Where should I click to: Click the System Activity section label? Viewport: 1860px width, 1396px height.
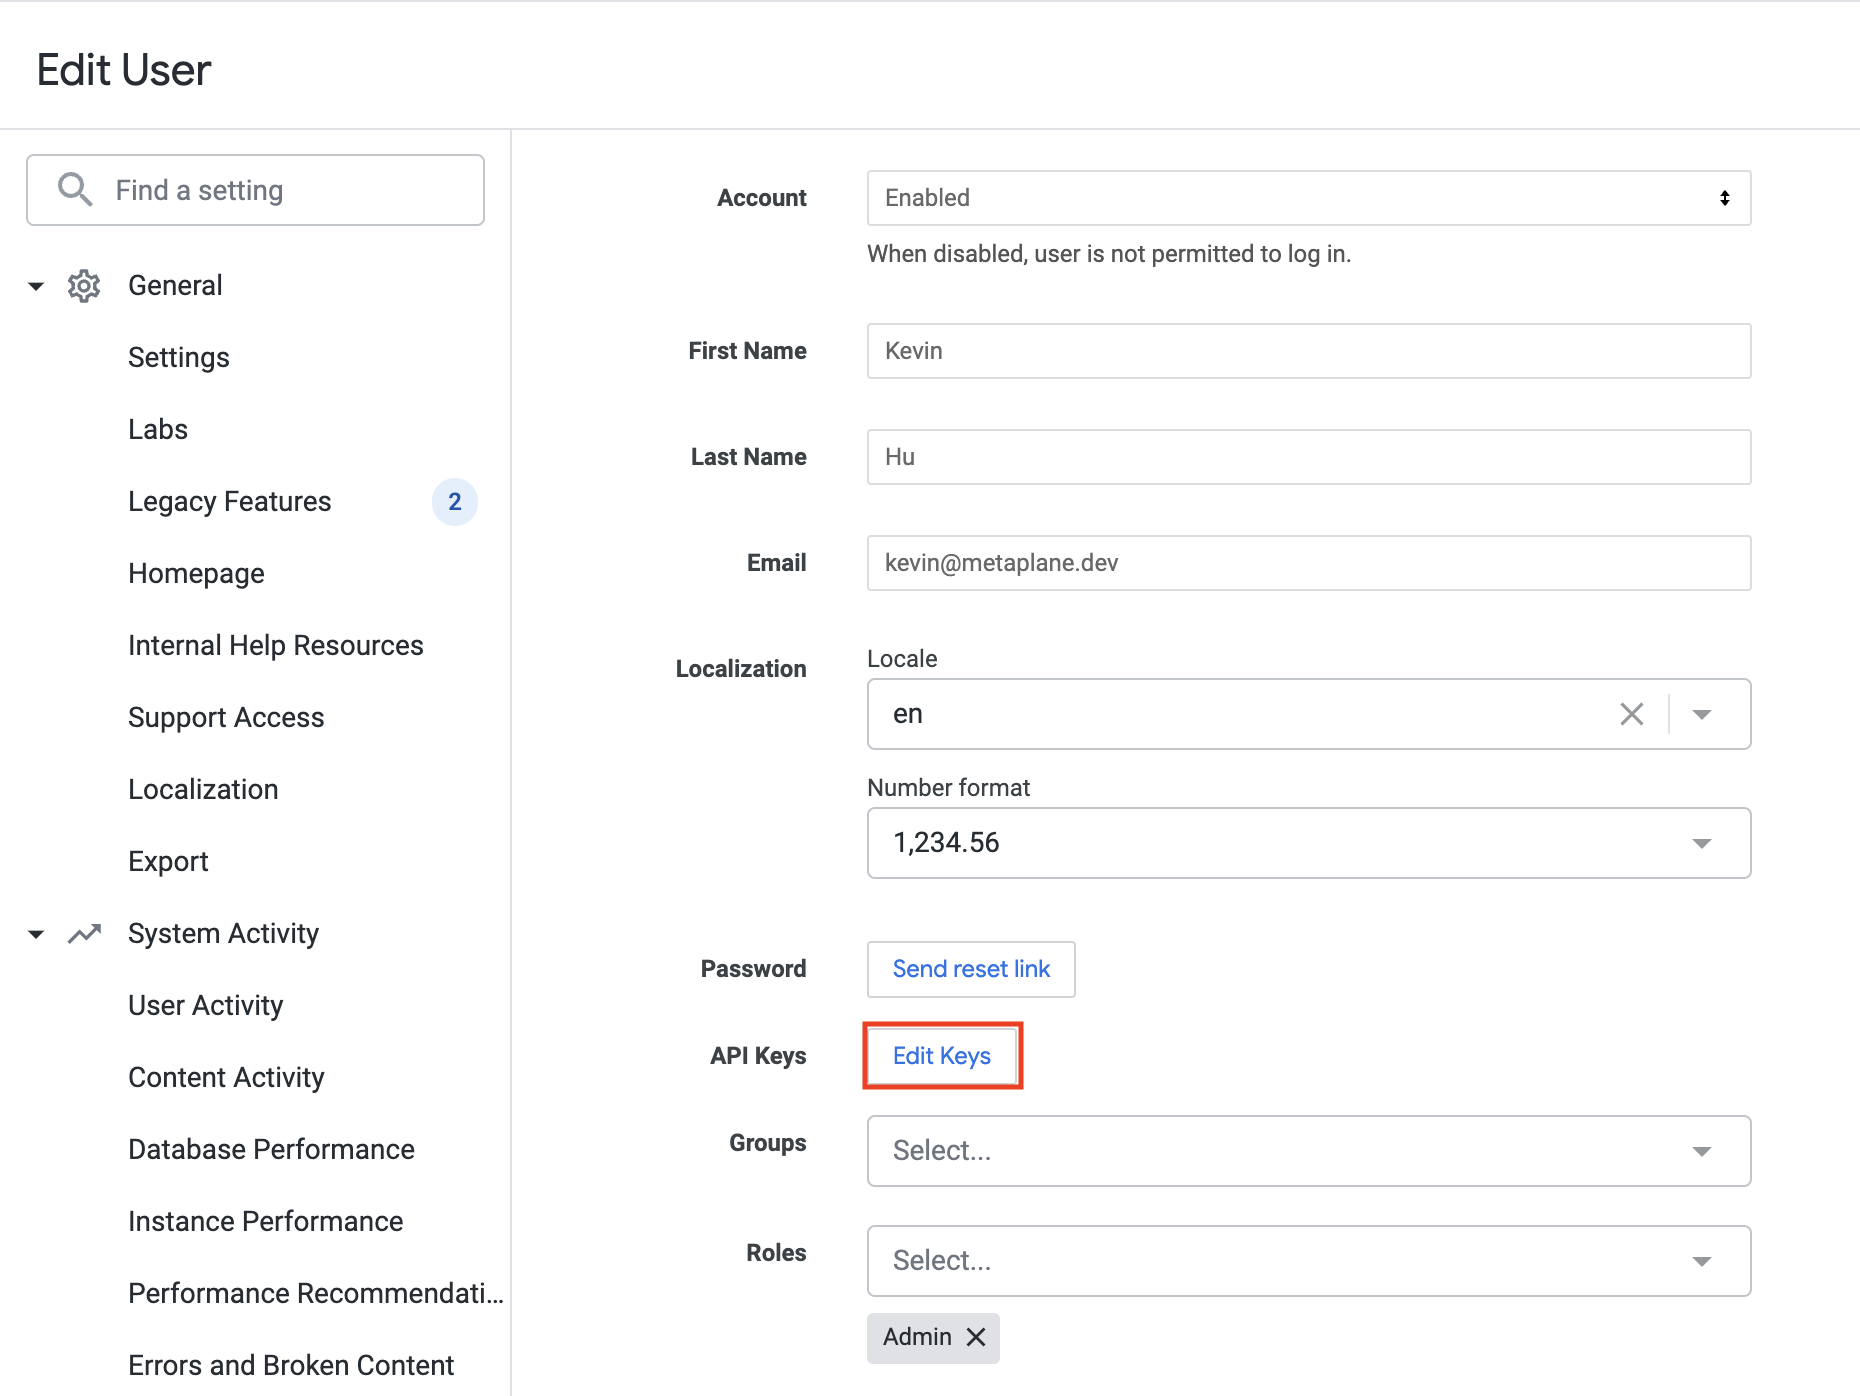pyautogui.click(x=223, y=934)
